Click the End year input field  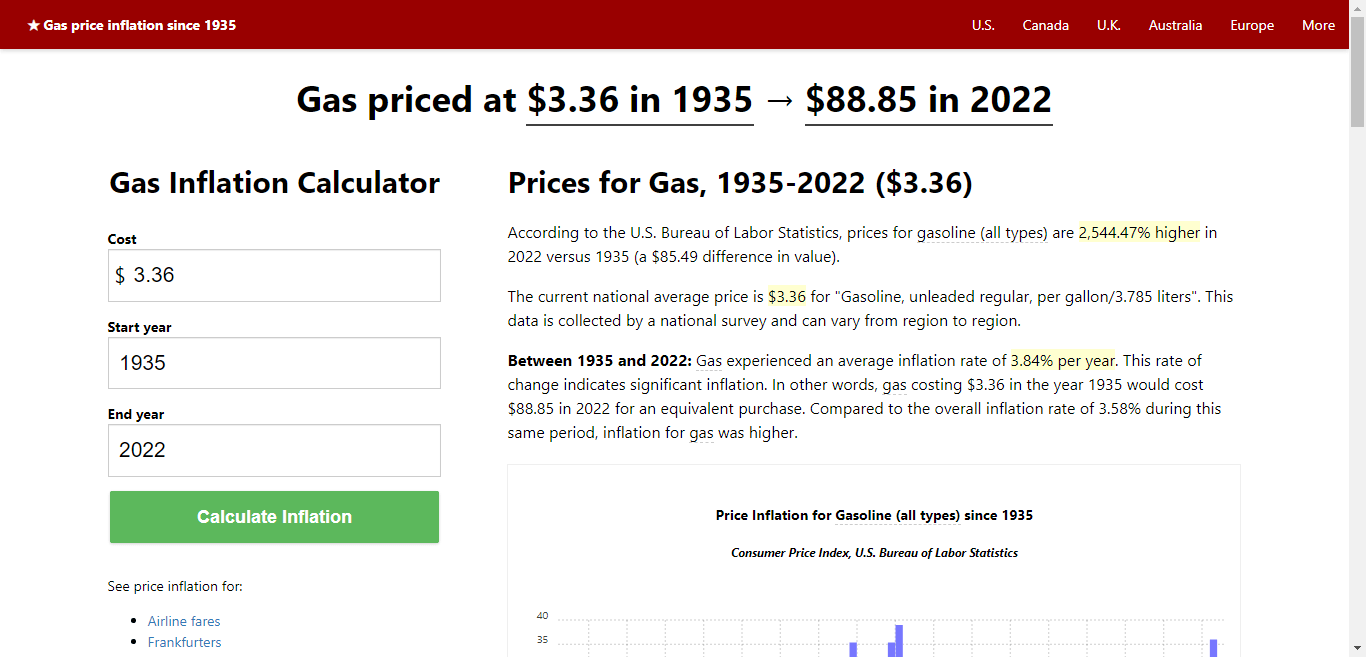274,450
